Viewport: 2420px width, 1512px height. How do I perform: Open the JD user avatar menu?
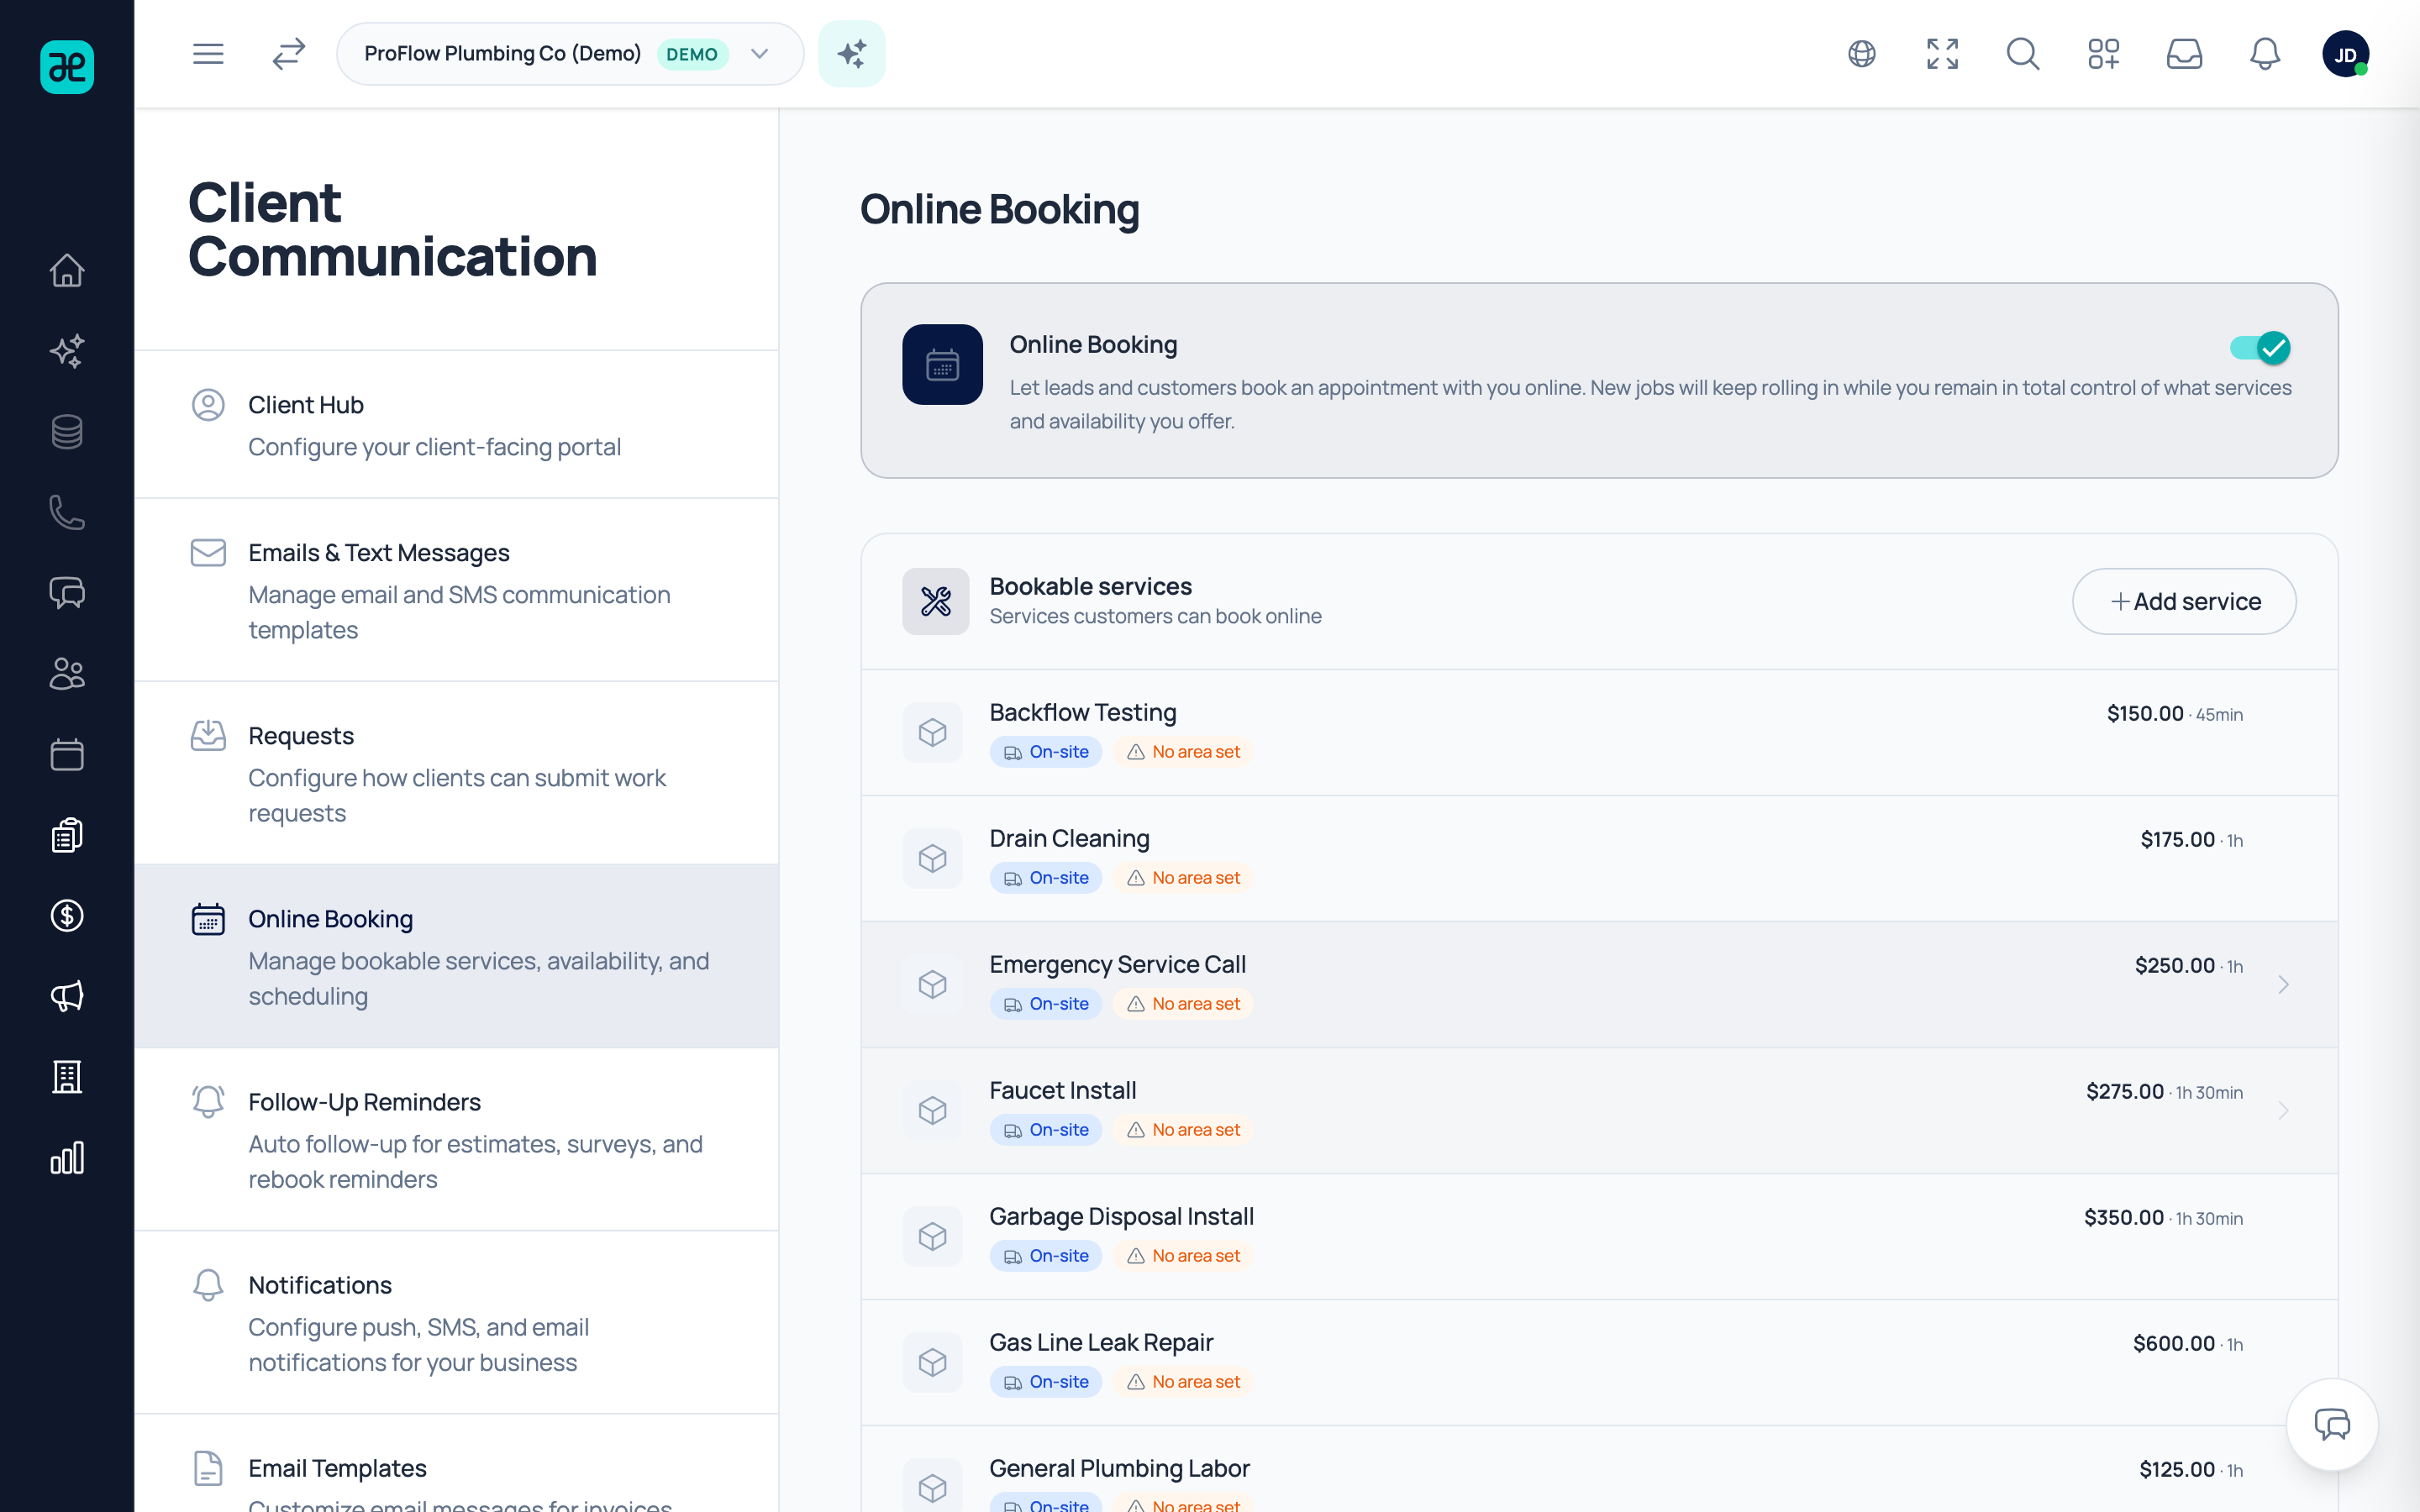click(2346, 54)
